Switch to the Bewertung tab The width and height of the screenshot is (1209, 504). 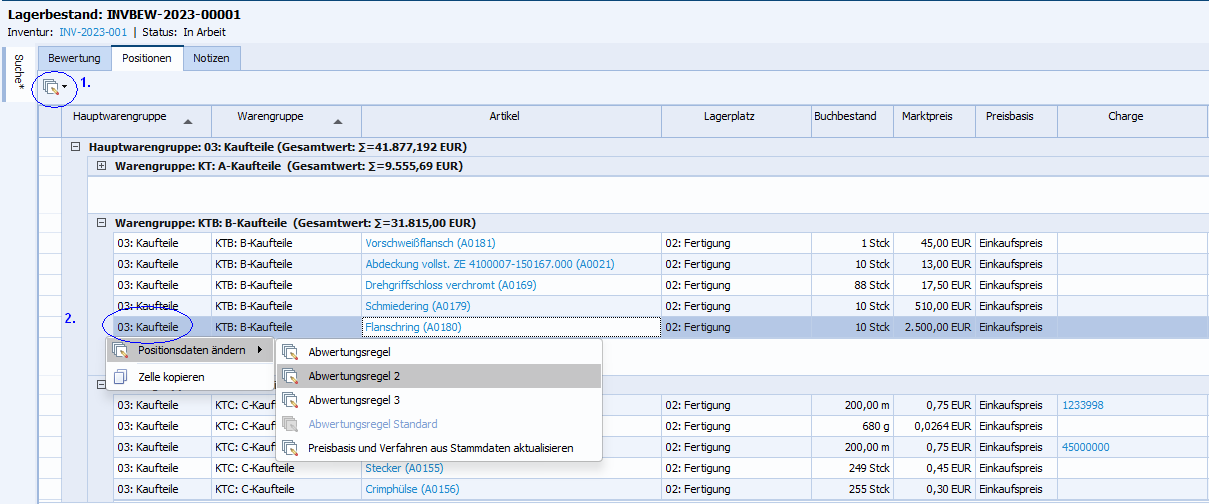[74, 59]
